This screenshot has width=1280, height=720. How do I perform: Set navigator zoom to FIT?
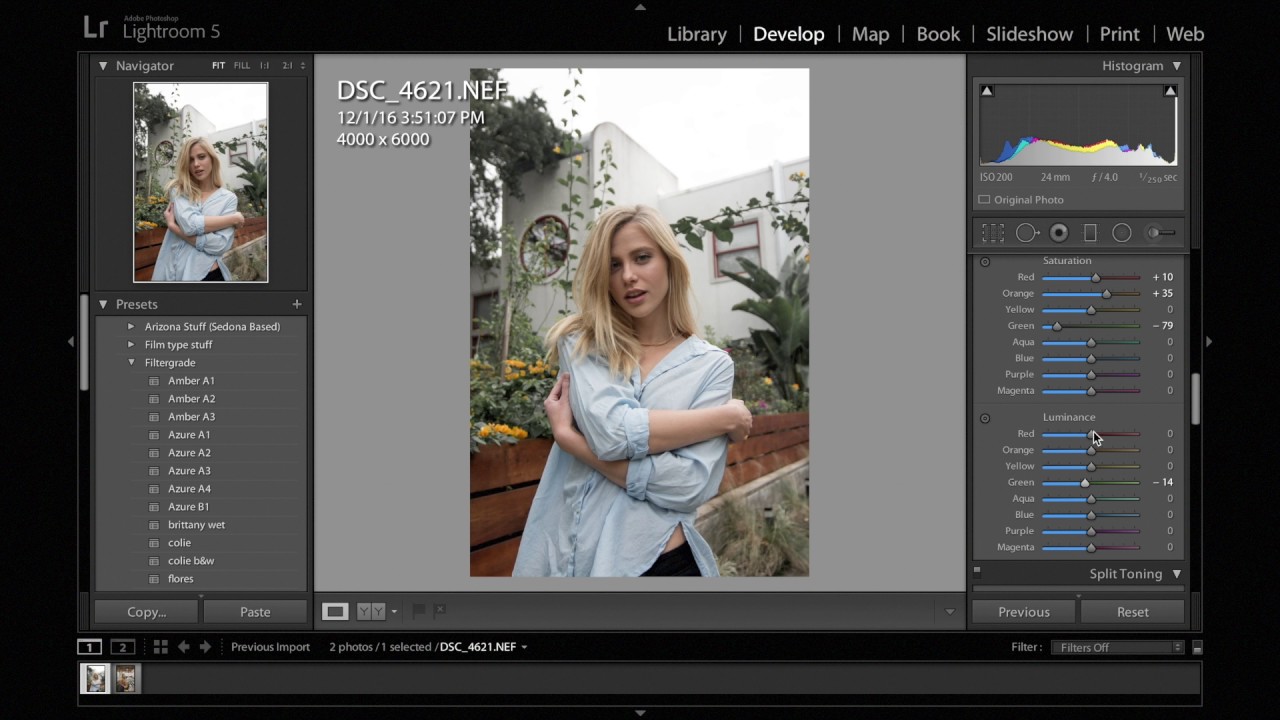pos(218,66)
